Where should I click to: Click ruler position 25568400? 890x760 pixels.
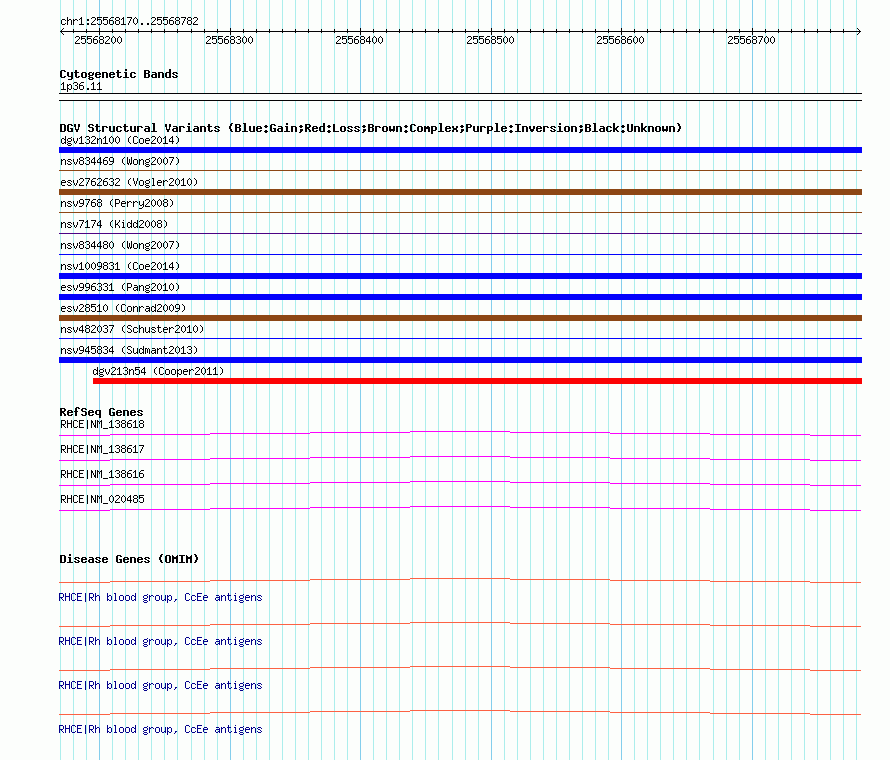click(x=359, y=40)
